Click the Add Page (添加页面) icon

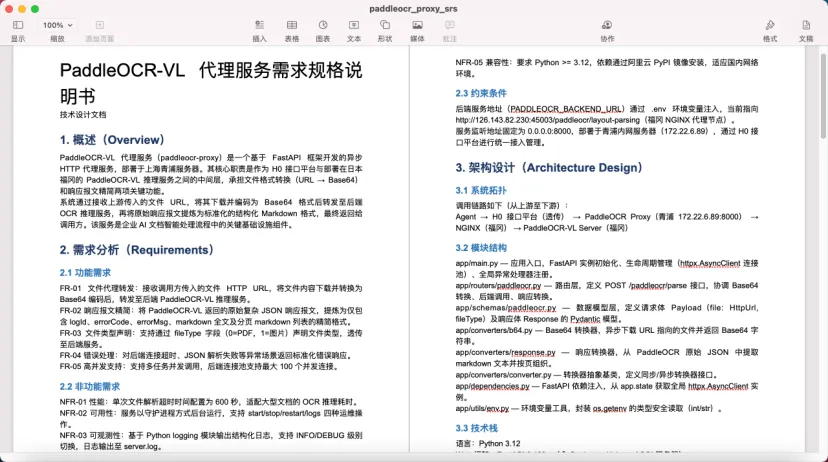100,25
